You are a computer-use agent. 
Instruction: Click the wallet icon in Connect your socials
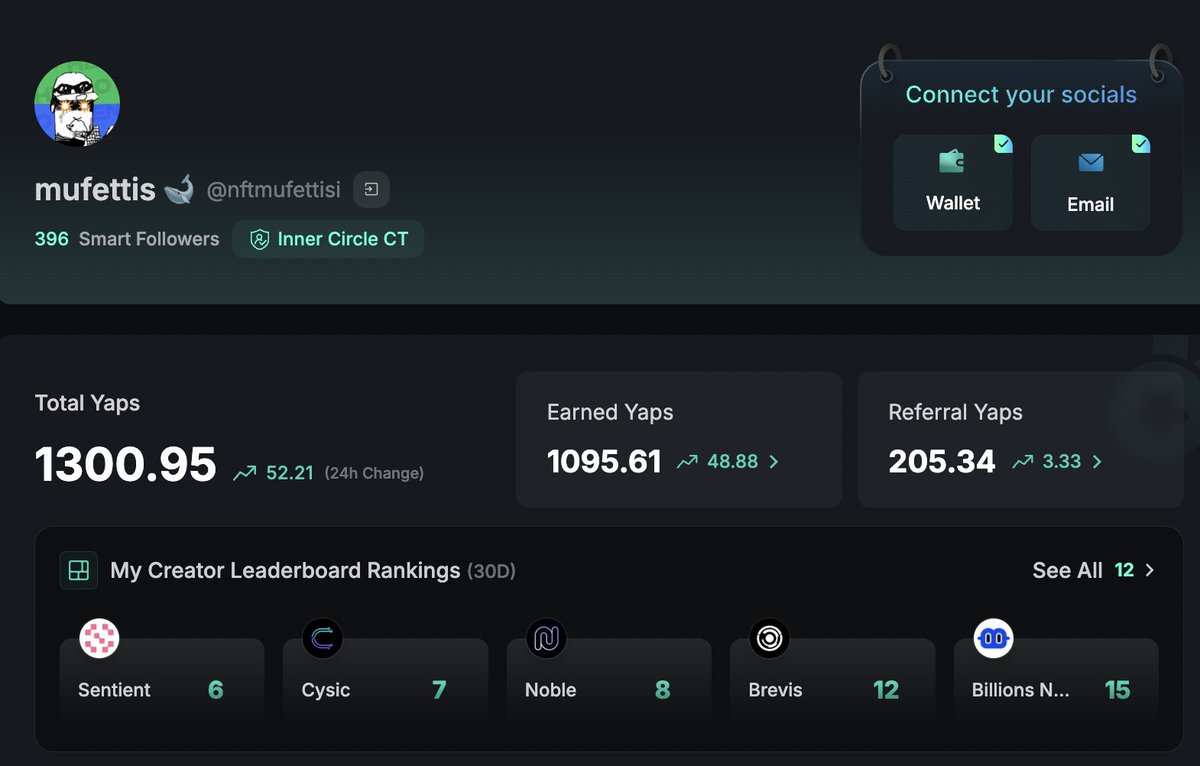(952, 162)
